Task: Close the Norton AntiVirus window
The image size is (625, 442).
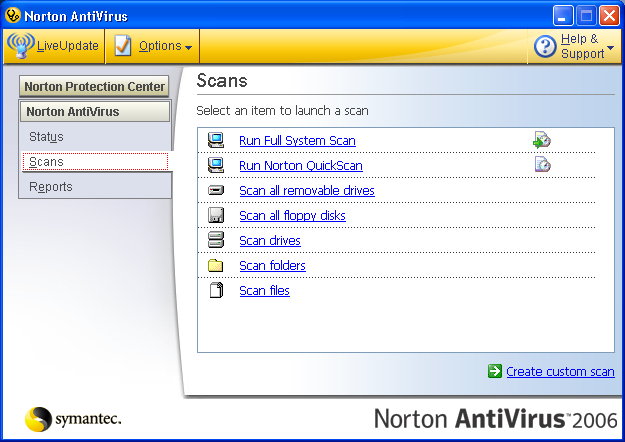Action: point(609,16)
